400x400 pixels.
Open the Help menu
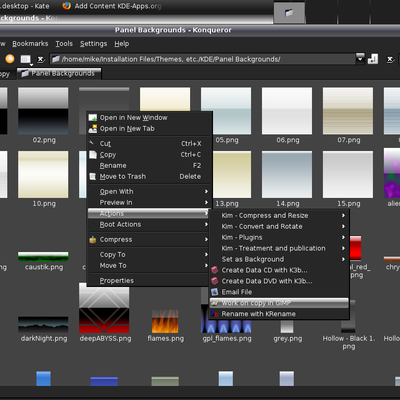point(122,44)
